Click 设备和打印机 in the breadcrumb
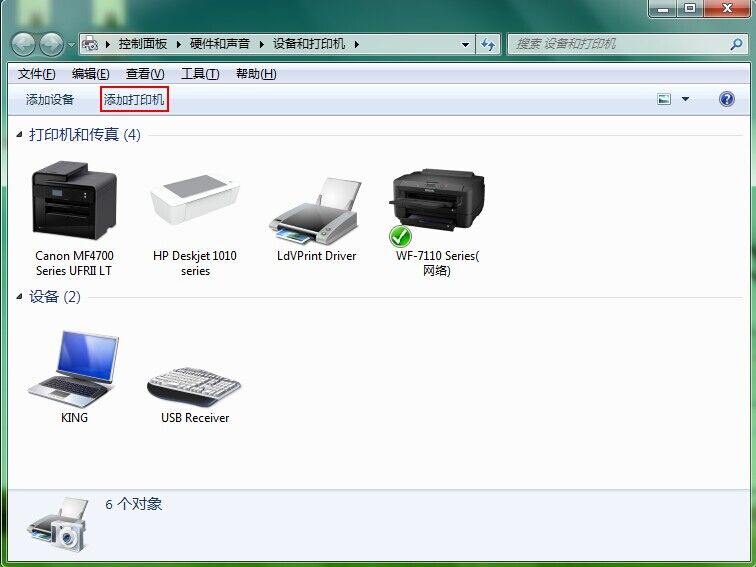 coord(309,44)
